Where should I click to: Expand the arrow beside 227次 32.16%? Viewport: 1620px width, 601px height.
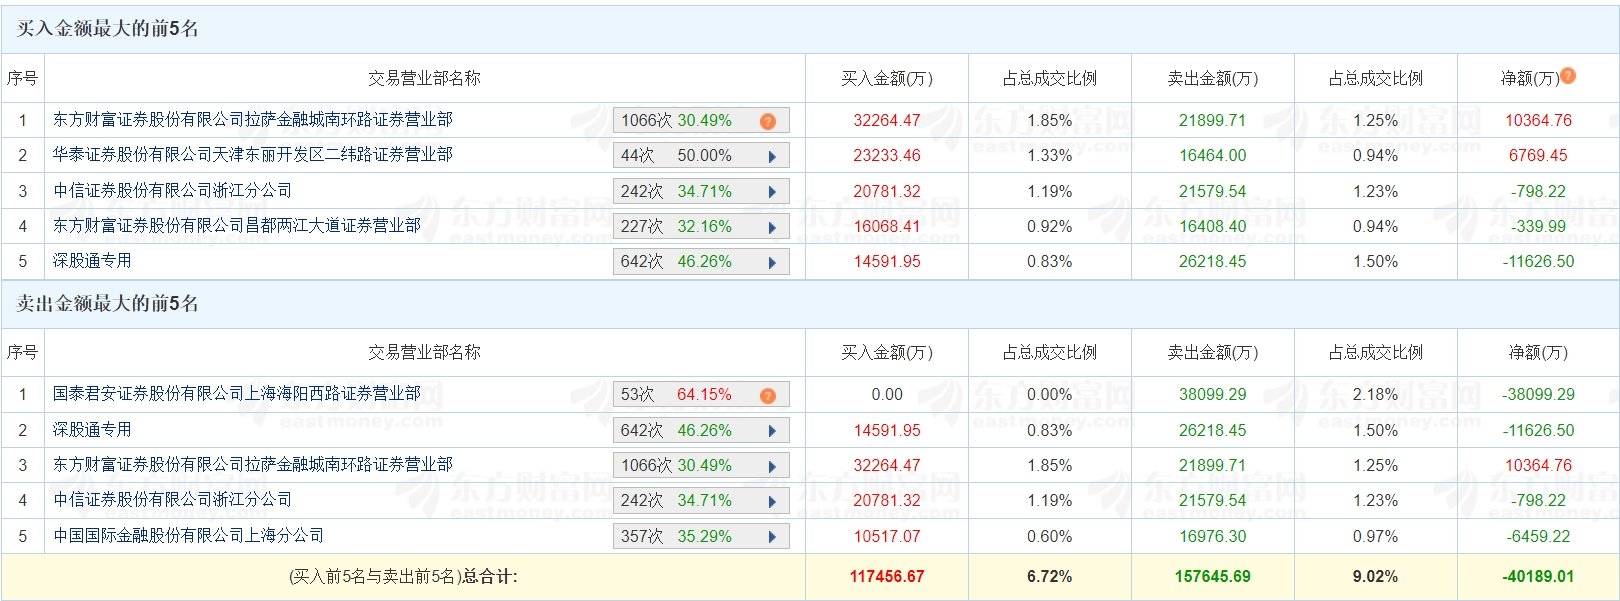pos(772,227)
